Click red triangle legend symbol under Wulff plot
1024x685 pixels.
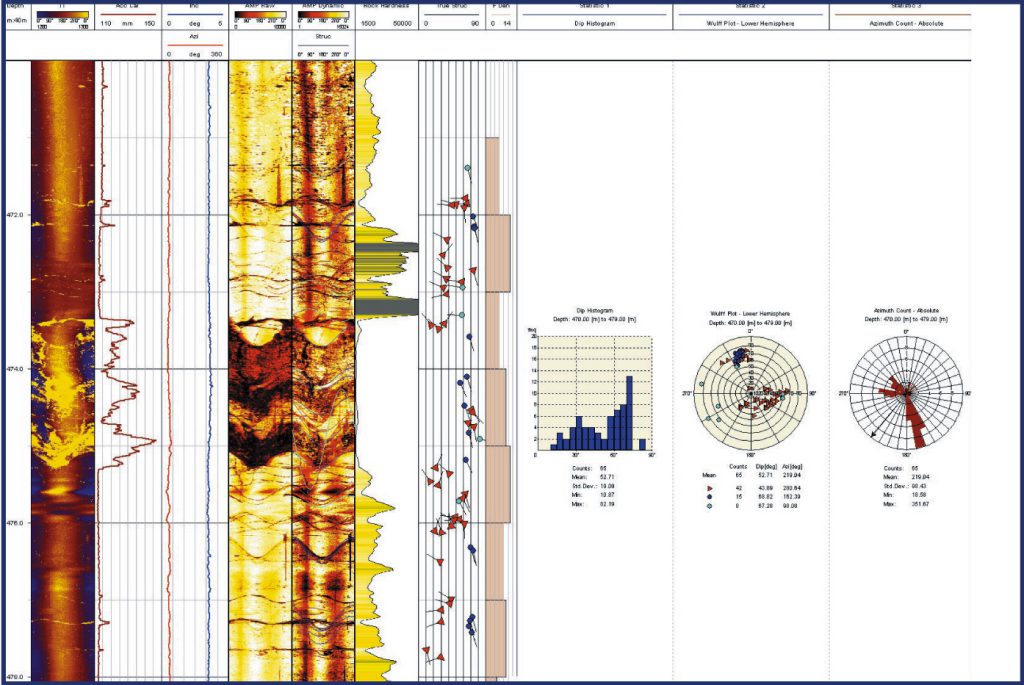coord(709,488)
